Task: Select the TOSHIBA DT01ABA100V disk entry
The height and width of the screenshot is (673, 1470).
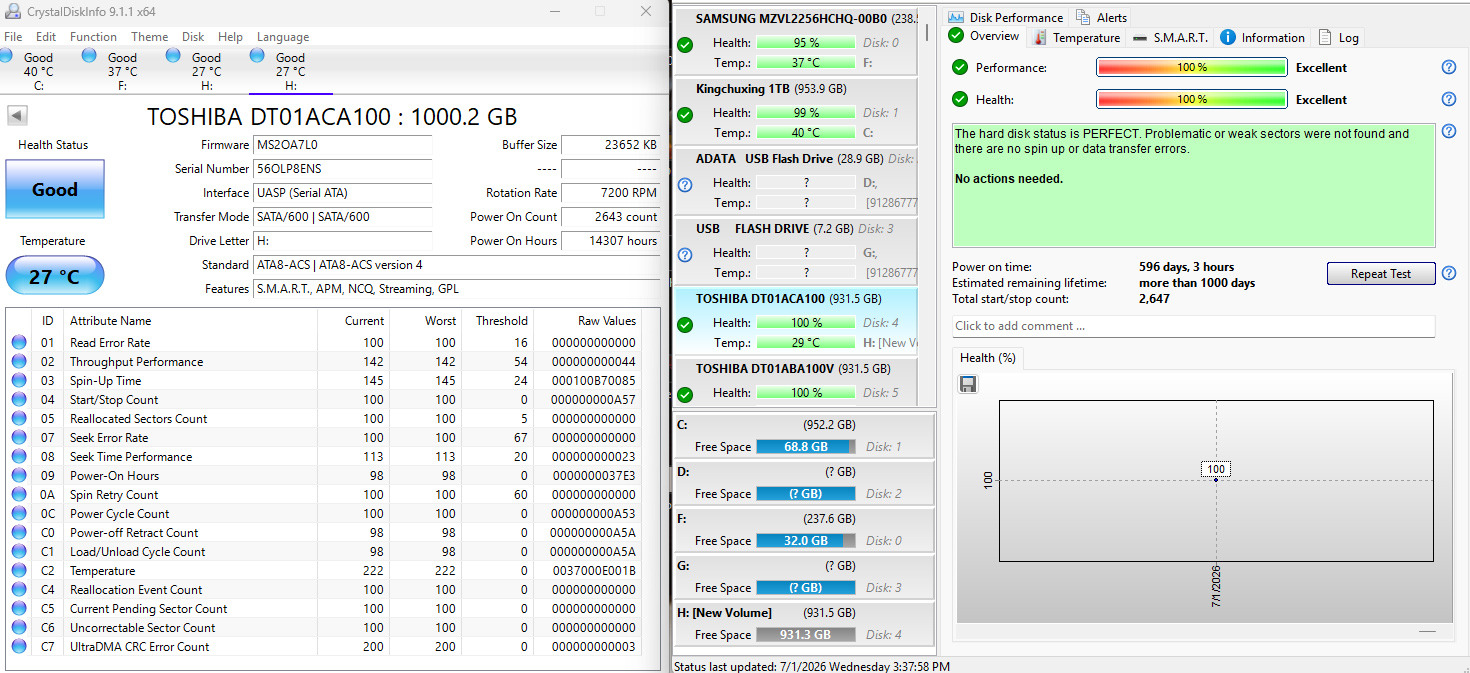Action: click(796, 383)
